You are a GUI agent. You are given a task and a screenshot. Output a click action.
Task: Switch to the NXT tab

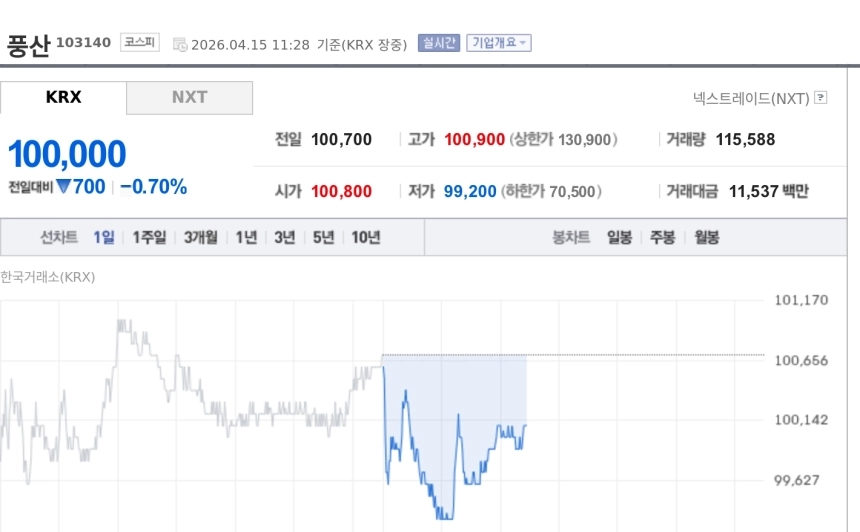click(189, 98)
